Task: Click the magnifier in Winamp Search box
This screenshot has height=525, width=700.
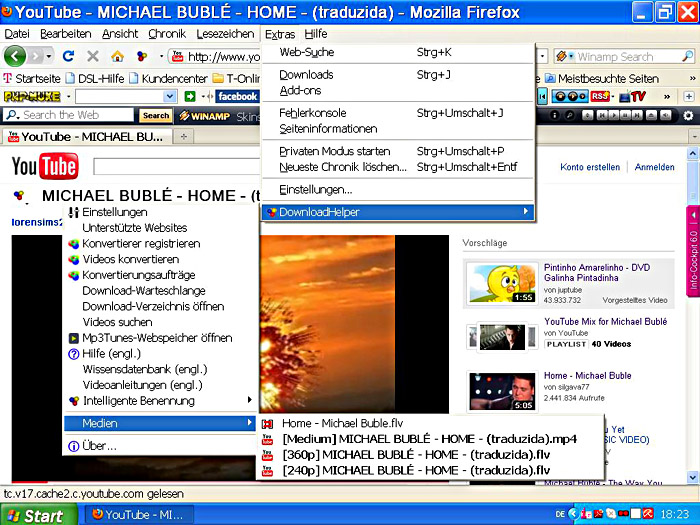Action: 688,56
